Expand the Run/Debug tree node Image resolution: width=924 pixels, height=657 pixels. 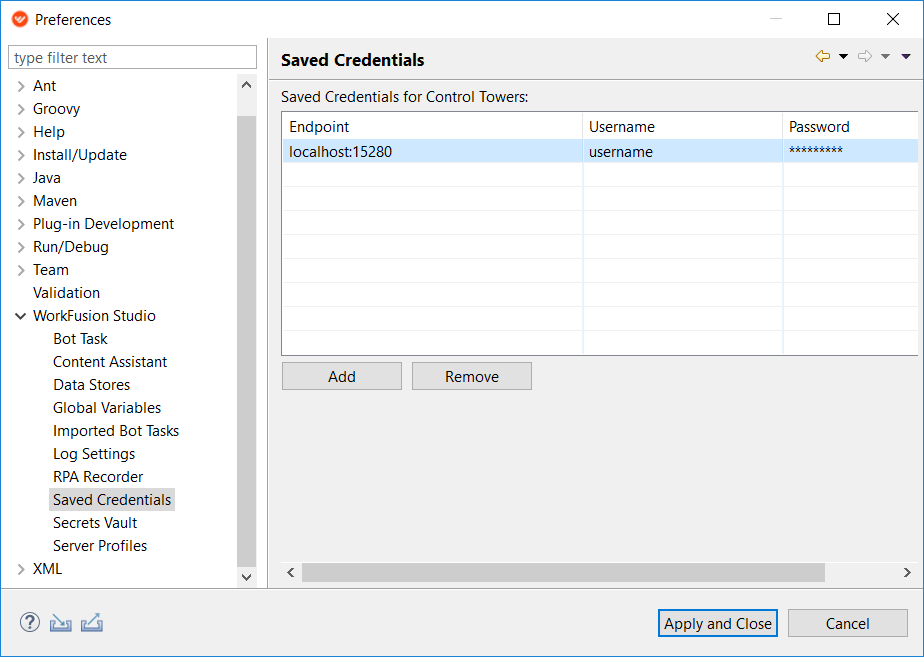21,247
